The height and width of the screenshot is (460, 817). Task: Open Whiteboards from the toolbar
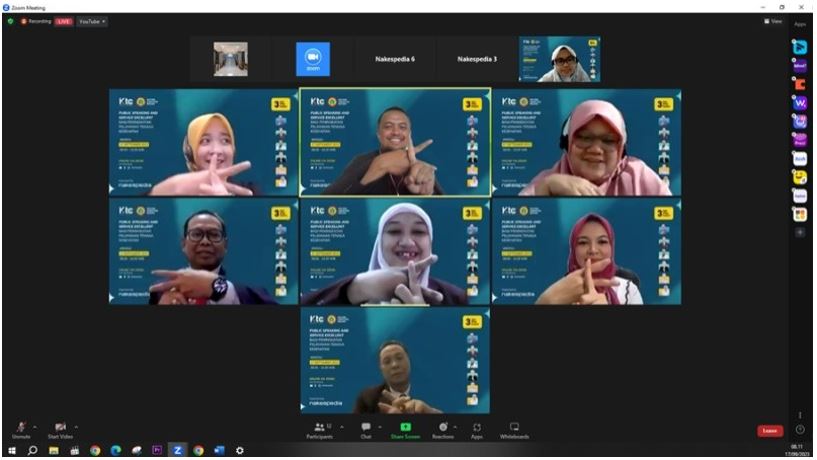(x=514, y=430)
